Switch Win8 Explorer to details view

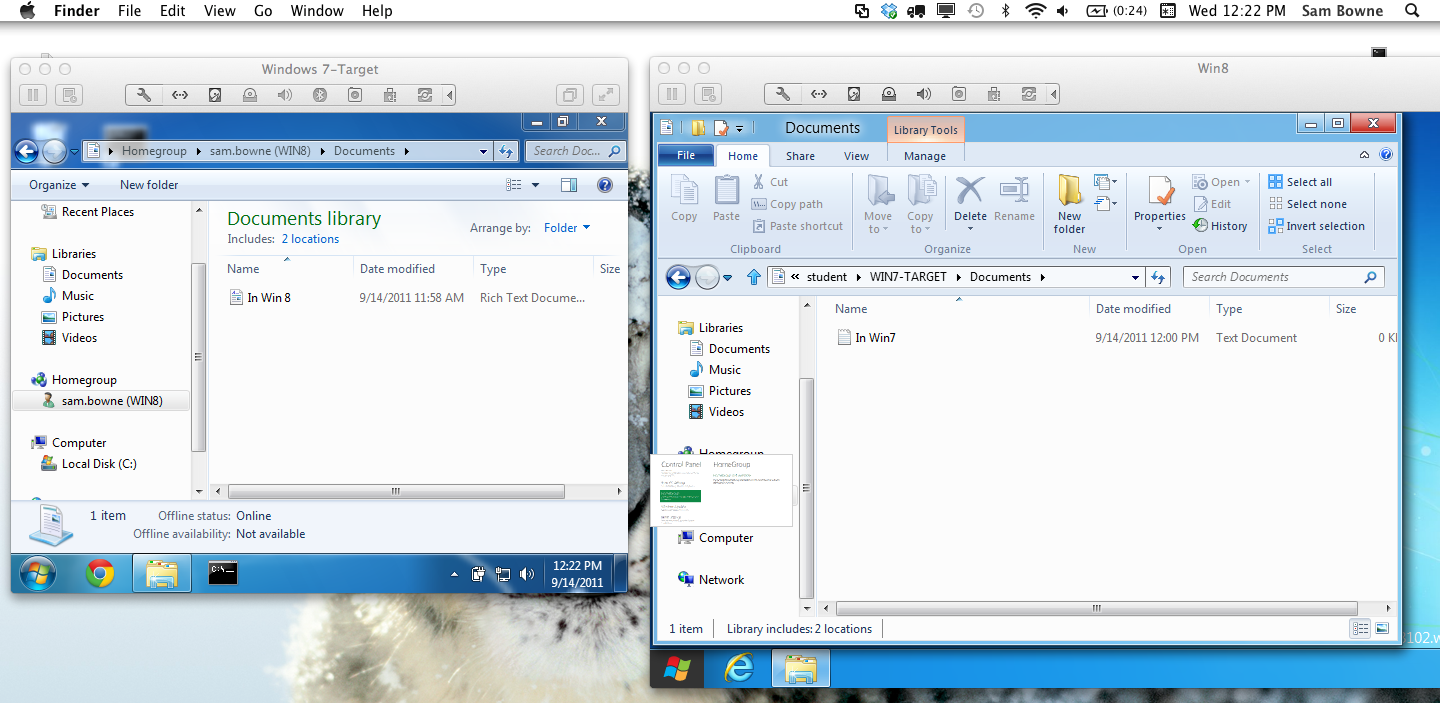[1360, 628]
